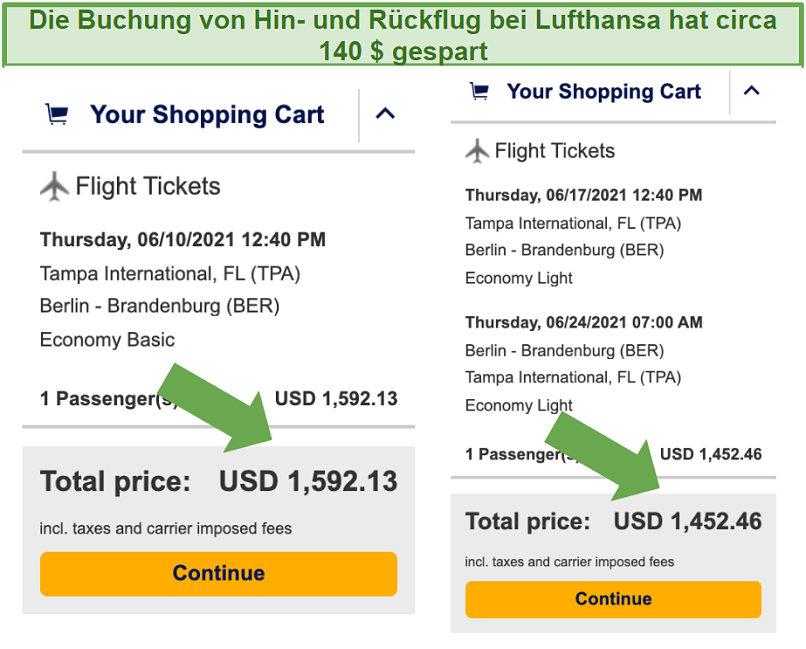Click Total price USD 1,452.46 text

pyautogui.click(x=613, y=521)
